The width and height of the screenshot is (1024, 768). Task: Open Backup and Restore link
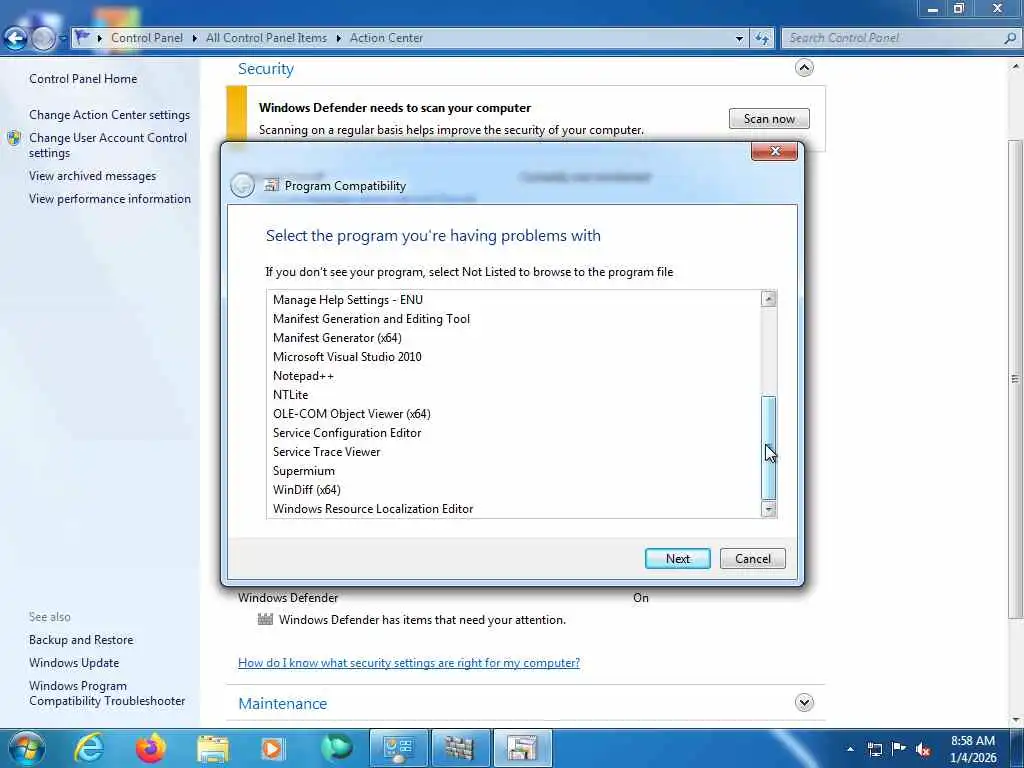(81, 640)
